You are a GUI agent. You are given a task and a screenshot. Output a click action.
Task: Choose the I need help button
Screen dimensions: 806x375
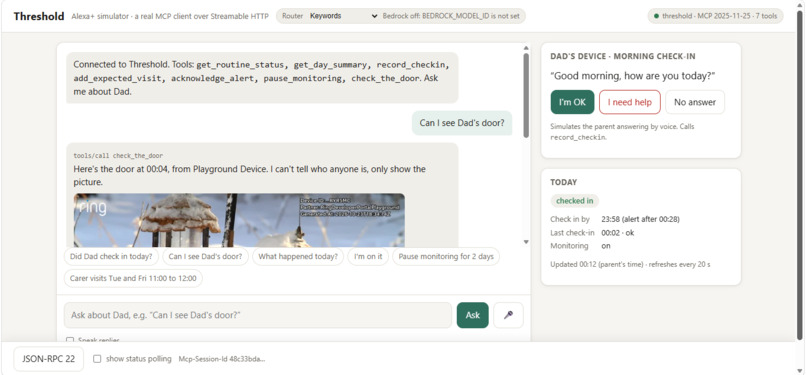point(629,102)
